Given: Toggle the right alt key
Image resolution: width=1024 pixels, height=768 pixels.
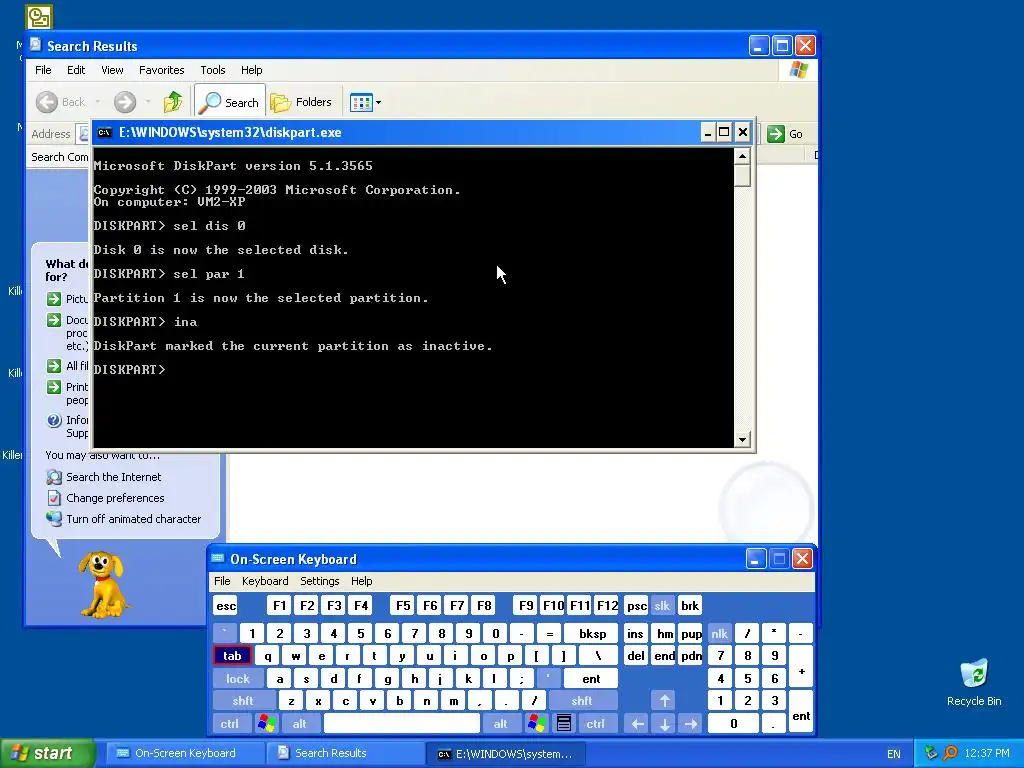Looking at the screenshot, I should 500,724.
